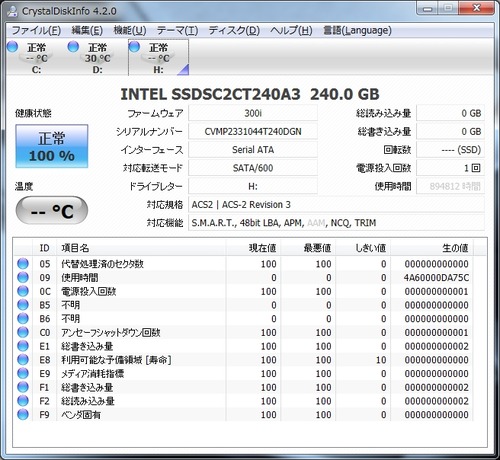Viewport: 500px width, 460px height.
Task: Click status icon for attribute 09
Action: (x=23, y=277)
